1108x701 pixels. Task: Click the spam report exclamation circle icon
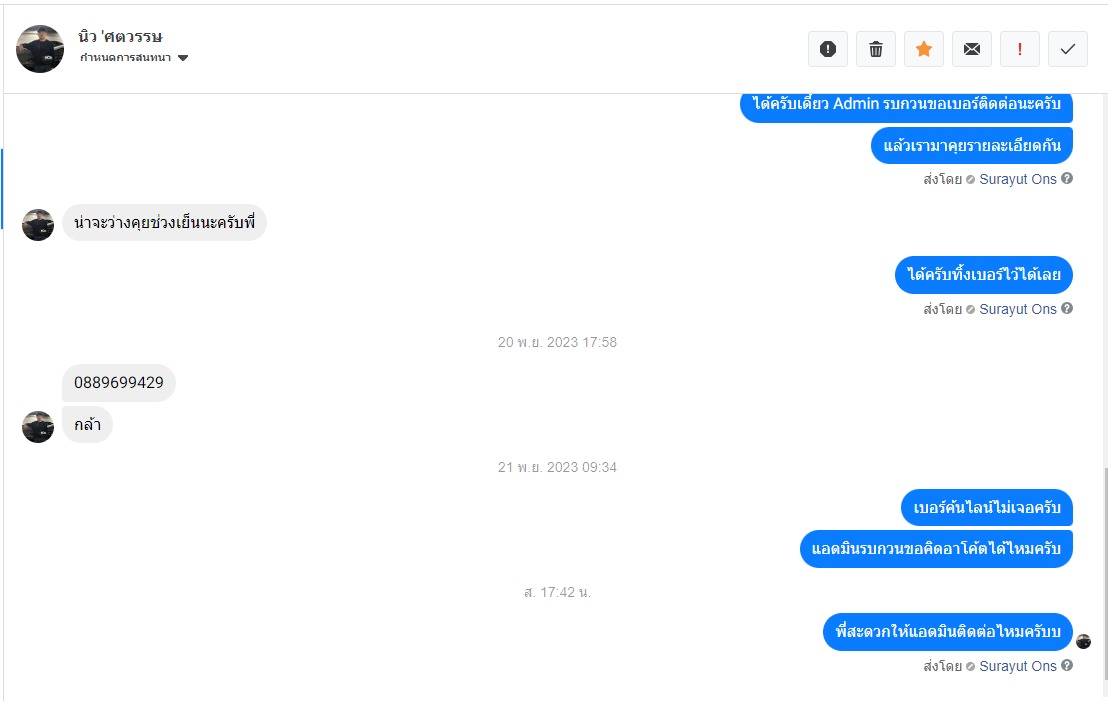point(827,49)
